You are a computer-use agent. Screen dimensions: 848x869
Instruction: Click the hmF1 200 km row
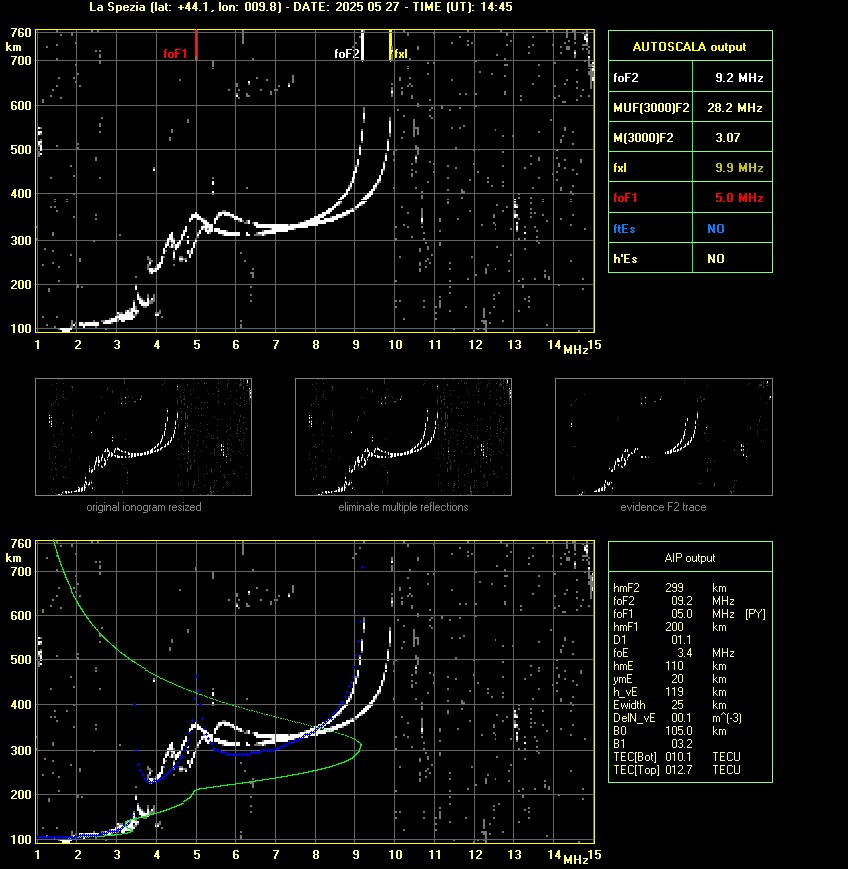point(670,627)
